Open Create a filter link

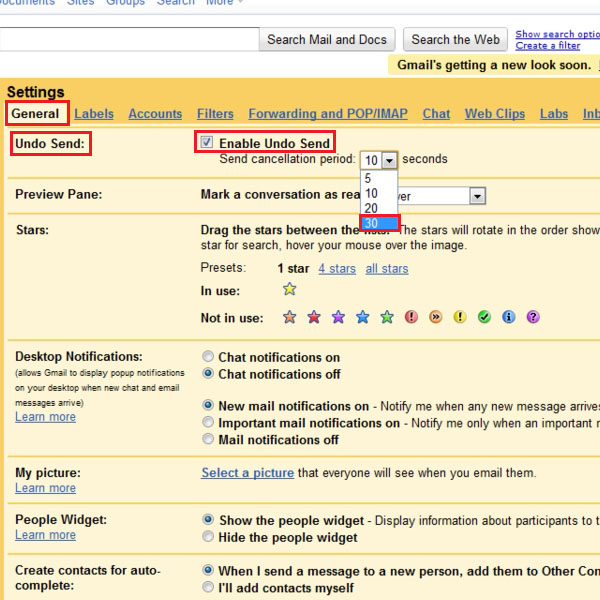click(x=548, y=46)
